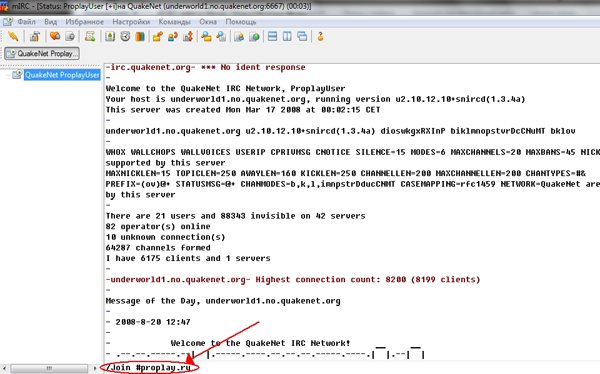600x374 pixels.
Task: Click the DCC Chat icon
Action: pos(173,36)
